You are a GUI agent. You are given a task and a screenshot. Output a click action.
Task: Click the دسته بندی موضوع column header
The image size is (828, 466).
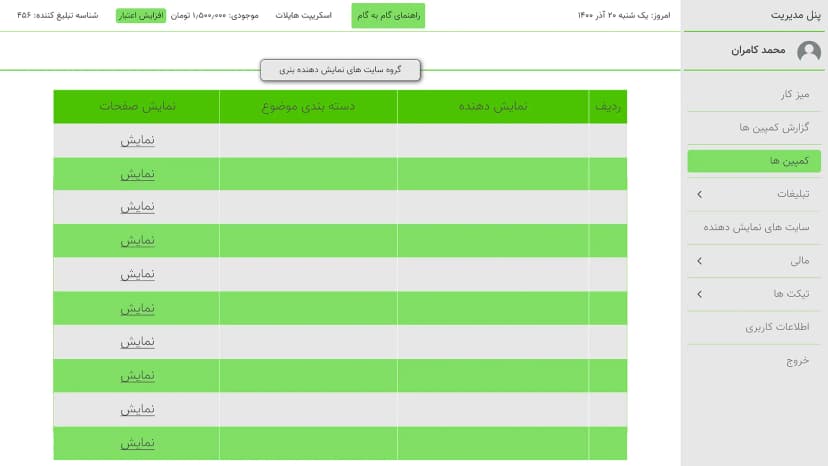308,107
